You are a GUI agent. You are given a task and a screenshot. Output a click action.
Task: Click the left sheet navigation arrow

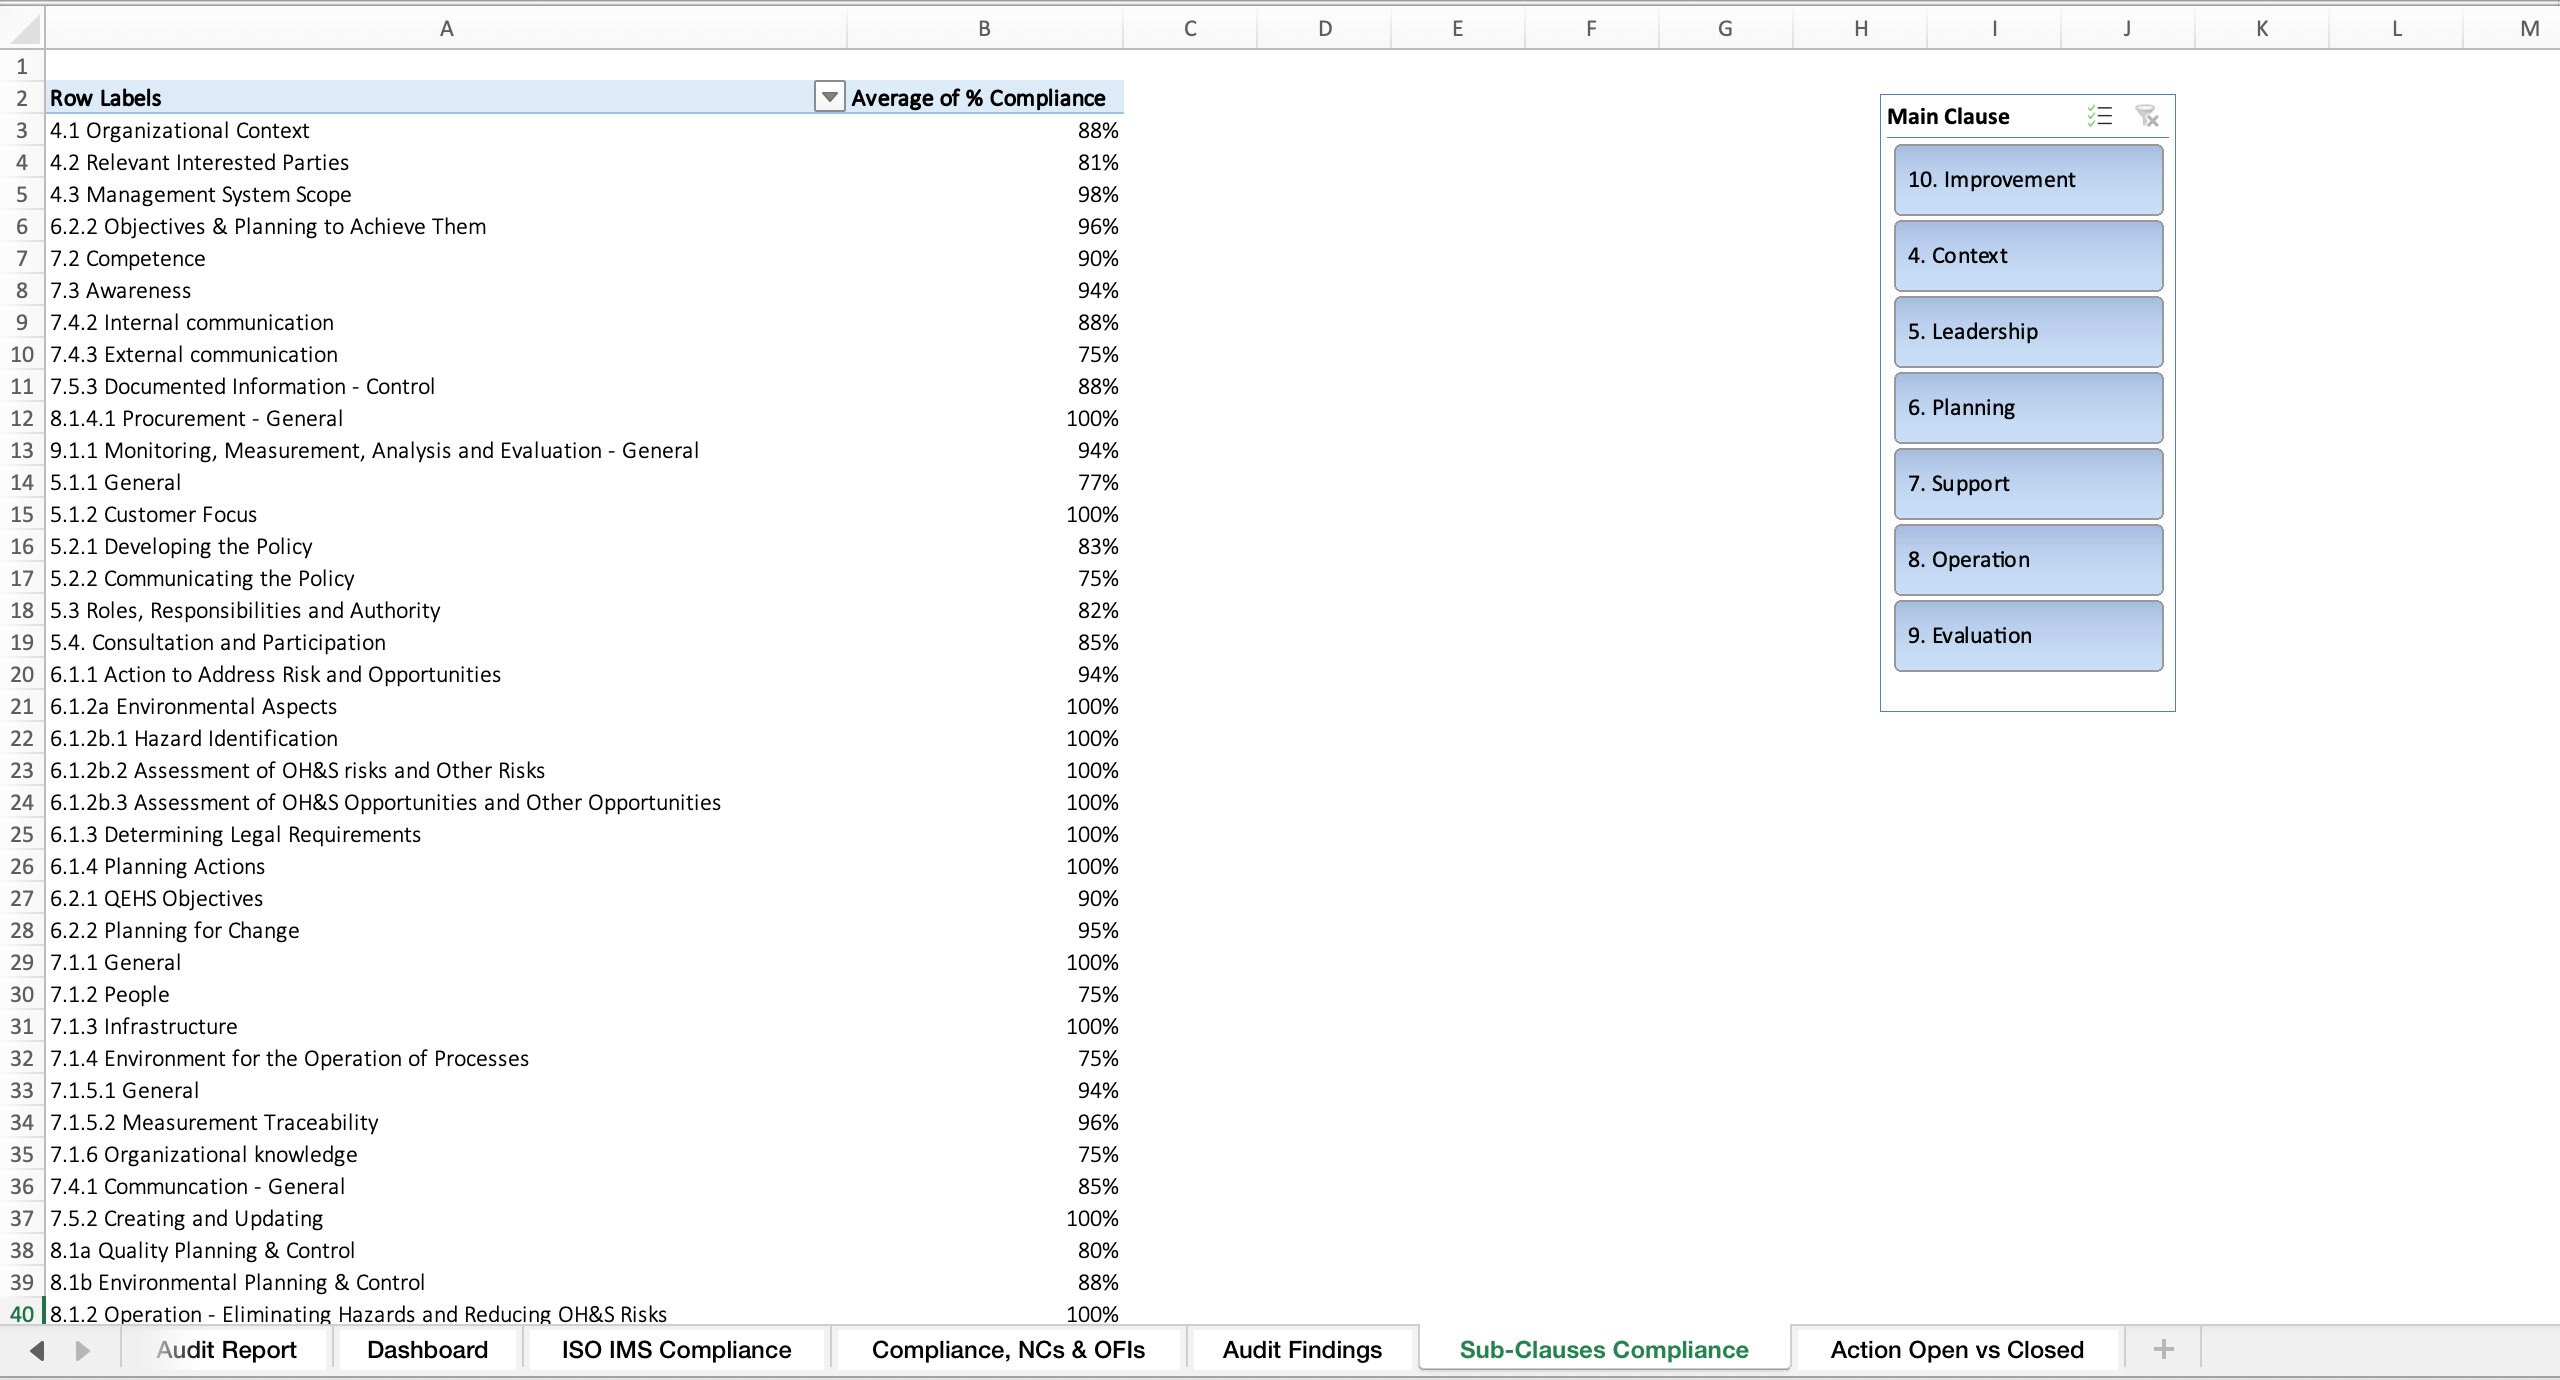coord(36,1349)
